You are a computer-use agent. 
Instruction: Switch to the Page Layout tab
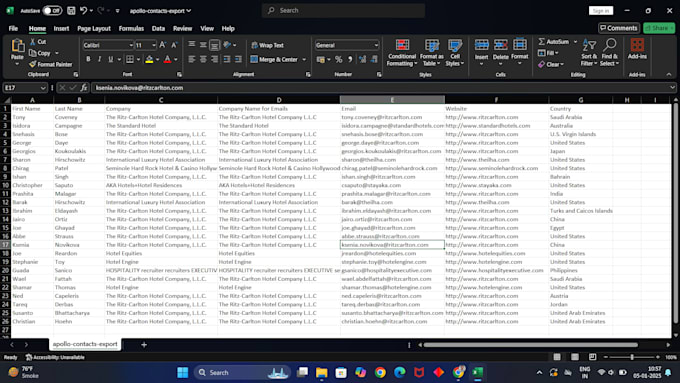pyautogui.click(x=94, y=28)
